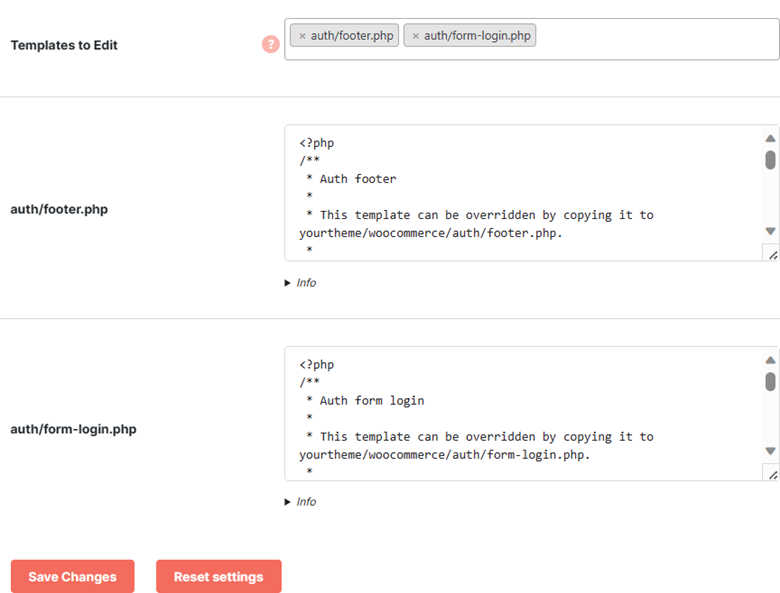Viewport: 780px width, 593px height.
Task: Click Reset settings button
Action: pos(219,576)
